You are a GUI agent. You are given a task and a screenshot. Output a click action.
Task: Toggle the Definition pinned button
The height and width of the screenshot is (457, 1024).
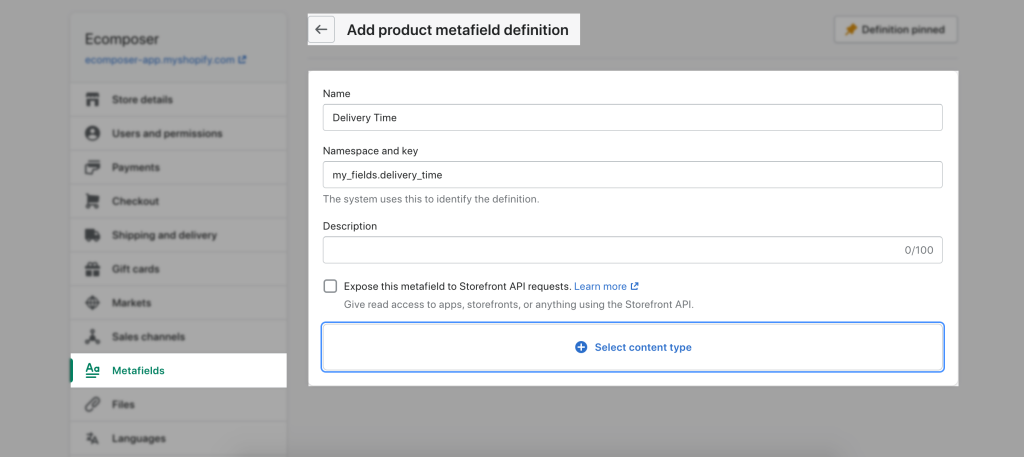(x=896, y=30)
